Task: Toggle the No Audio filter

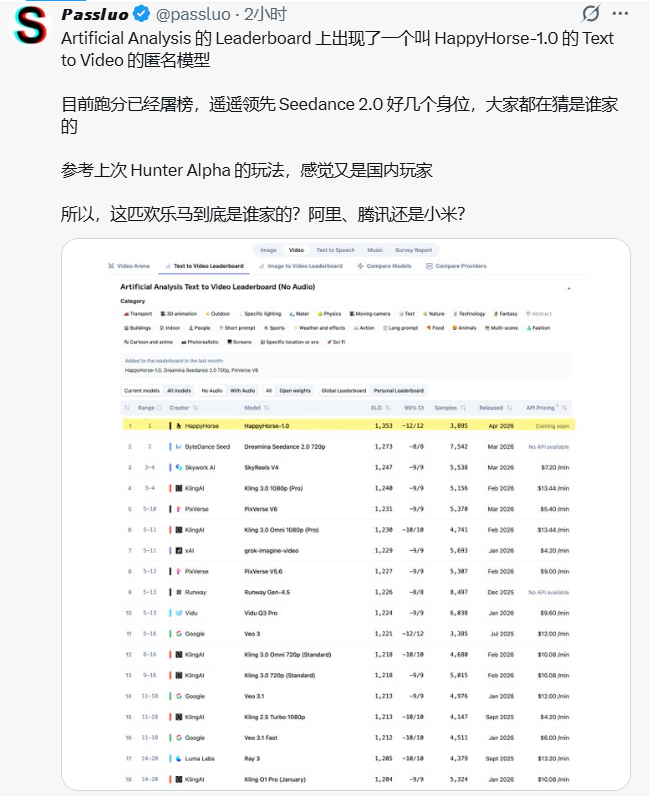Action: 211,390
